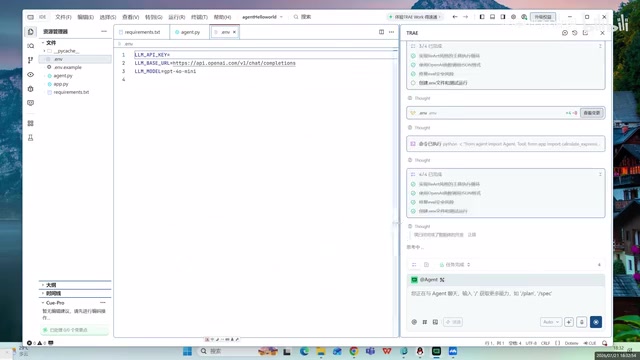Open the chat history icon in TRAE panel
Image resolution: width=640 pixels, height=360 pixels.
[575, 33]
